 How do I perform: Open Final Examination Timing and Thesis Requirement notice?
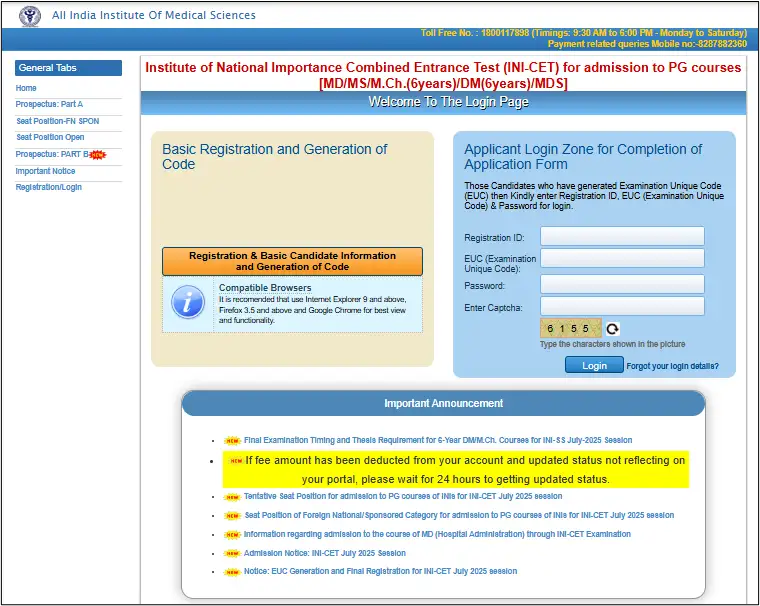point(438,440)
